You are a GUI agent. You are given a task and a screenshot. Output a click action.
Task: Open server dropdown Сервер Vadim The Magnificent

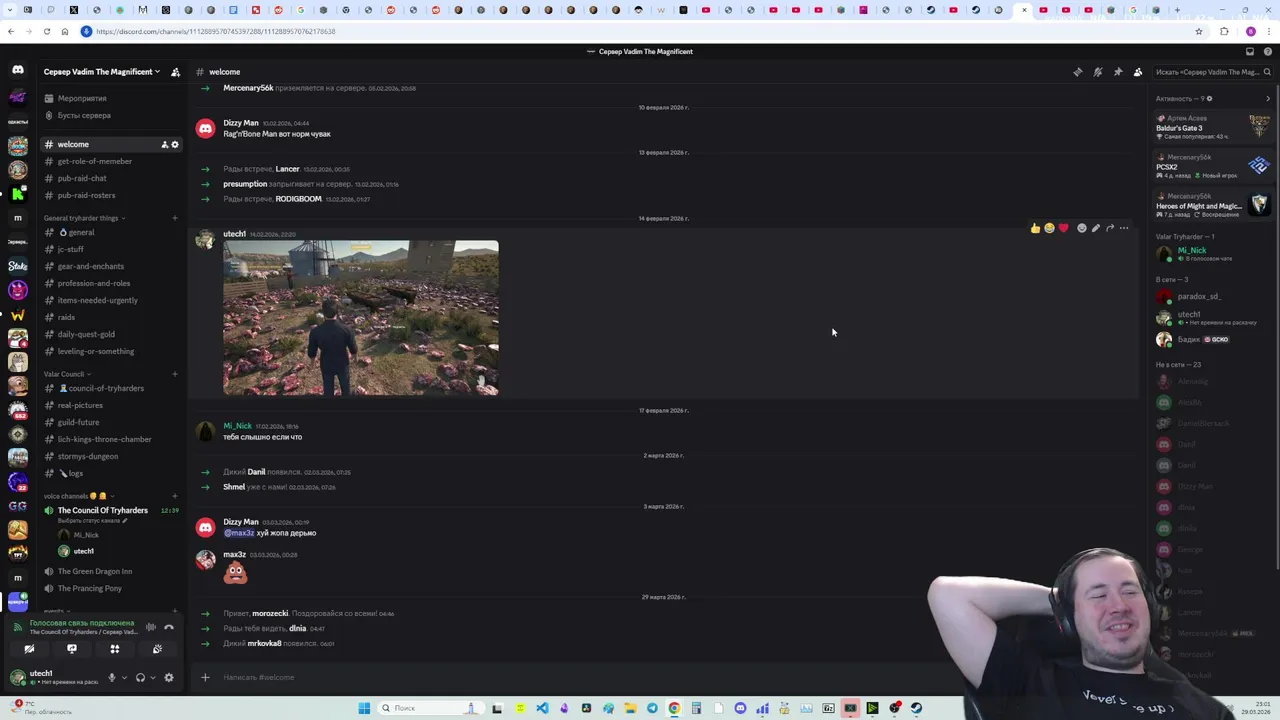pyautogui.click(x=101, y=72)
